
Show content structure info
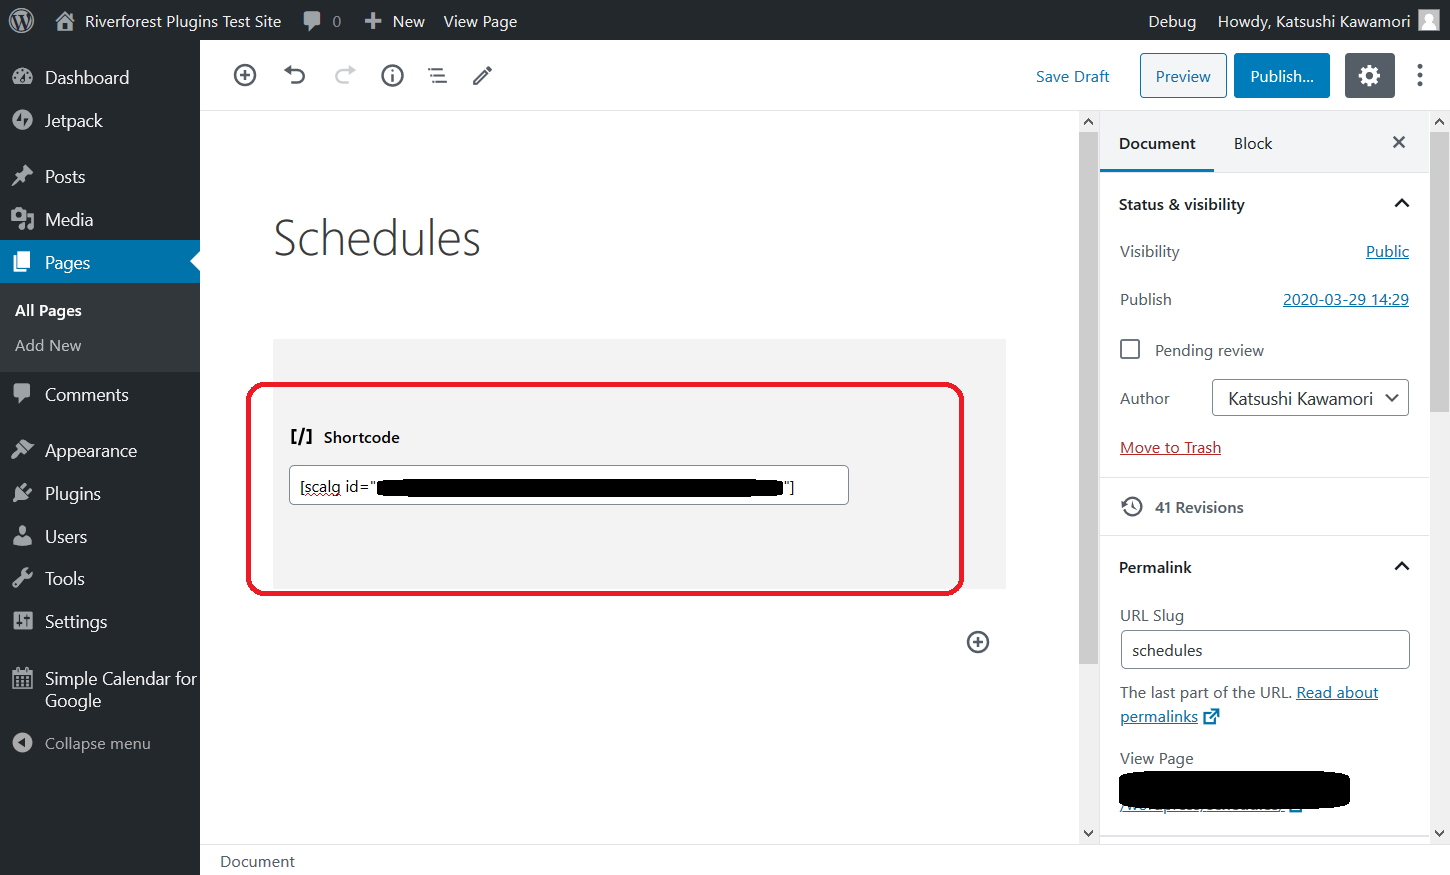(x=392, y=75)
